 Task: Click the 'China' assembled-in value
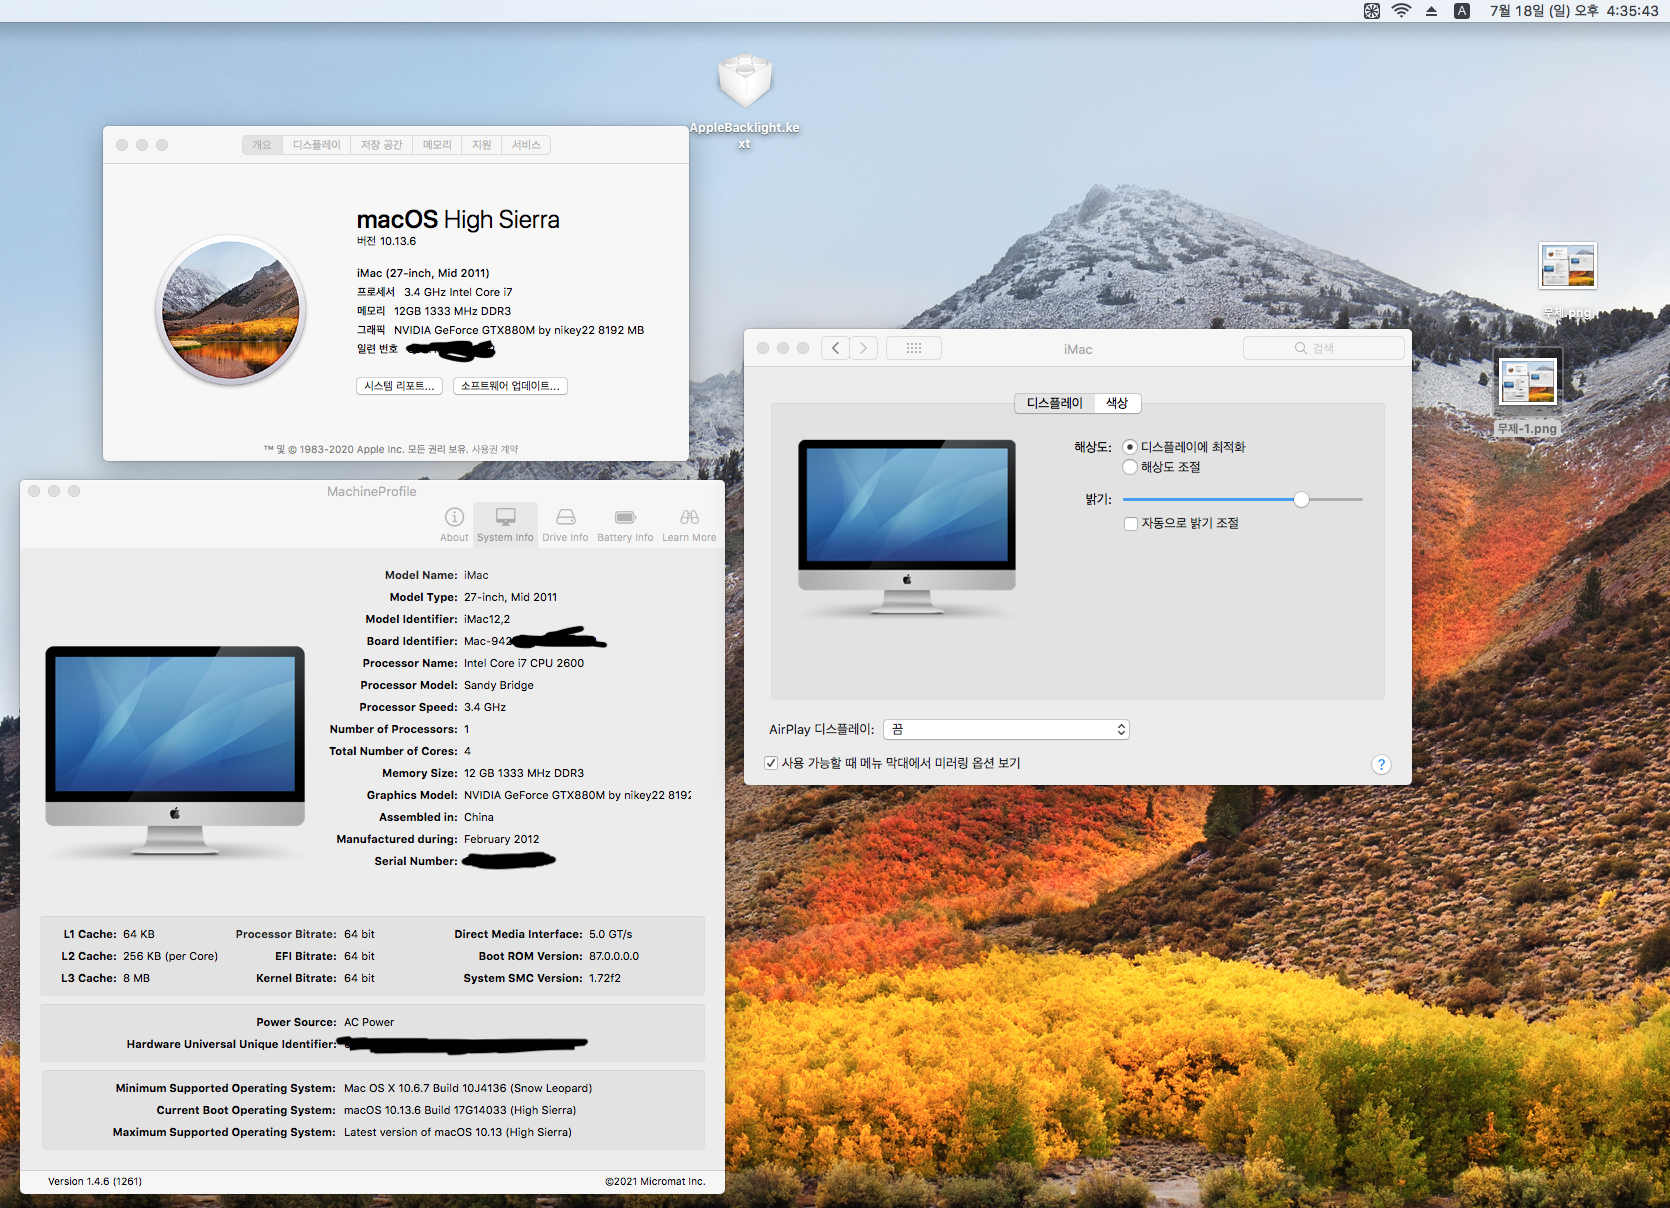(x=479, y=817)
